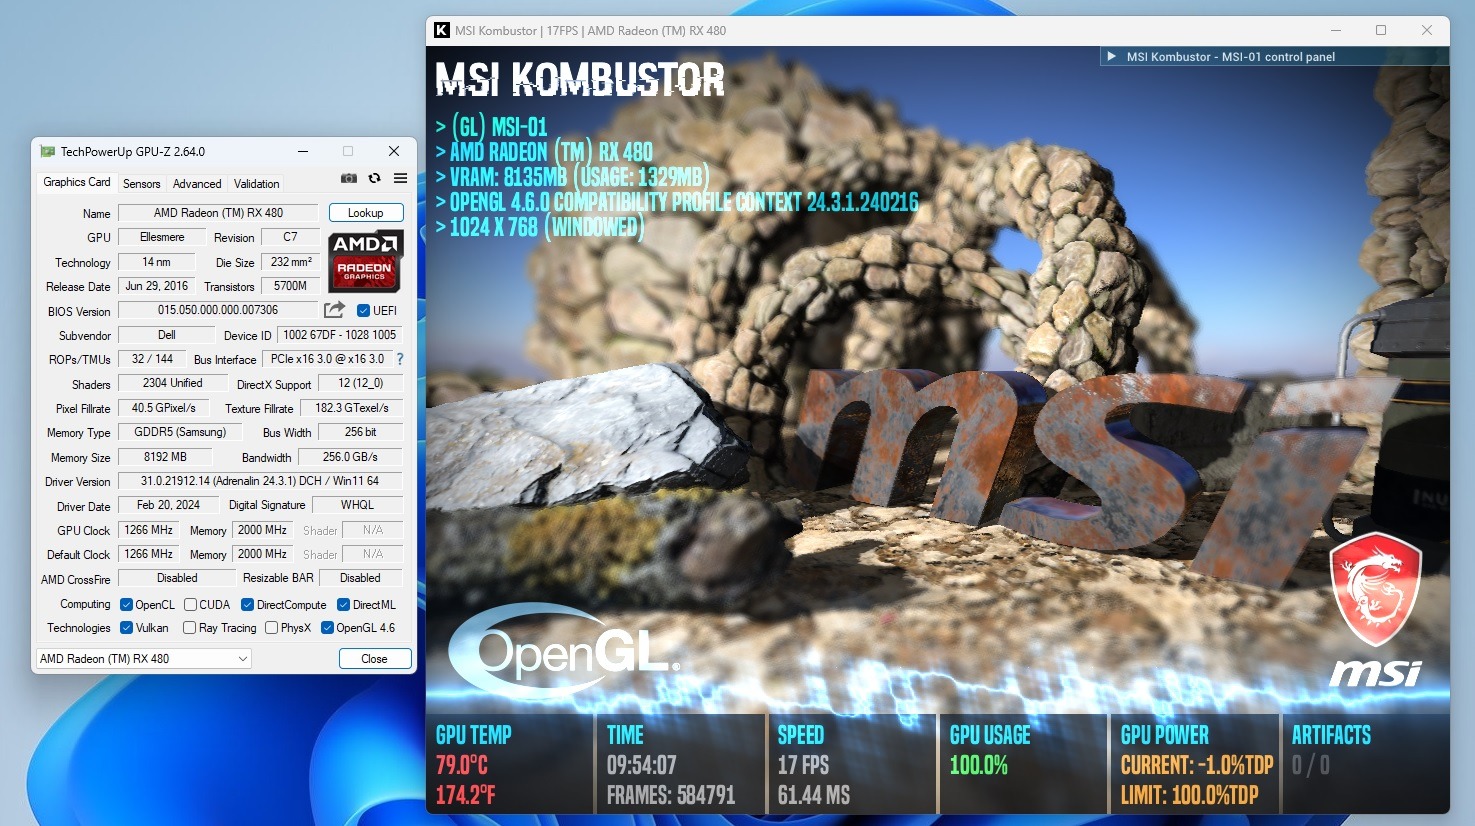The width and height of the screenshot is (1475, 826).
Task: Open the GPU selection dropdown
Action: click(x=144, y=659)
